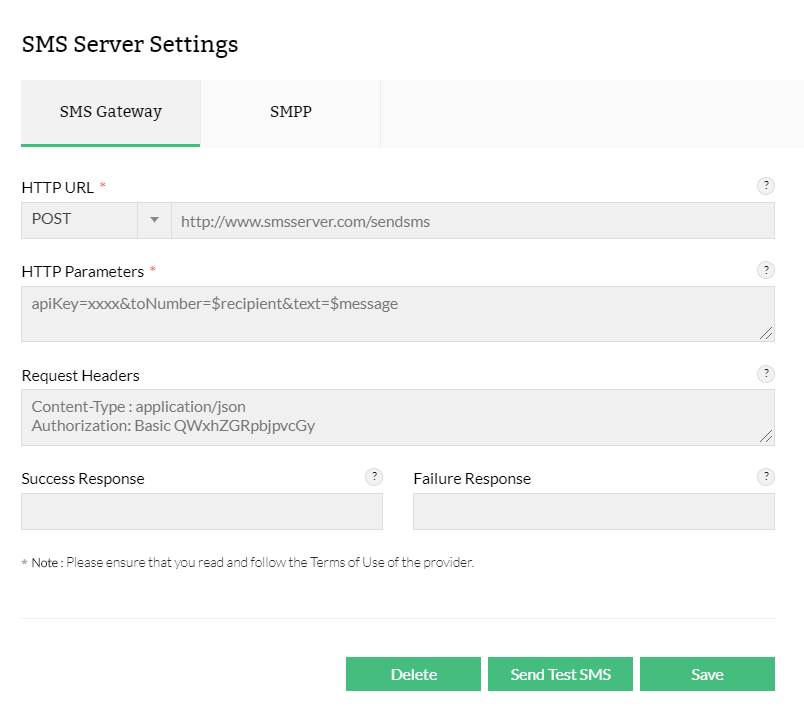This screenshot has width=804, height=720.
Task: Open the Success Response help tooltip
Action: [x=374, y=477]
